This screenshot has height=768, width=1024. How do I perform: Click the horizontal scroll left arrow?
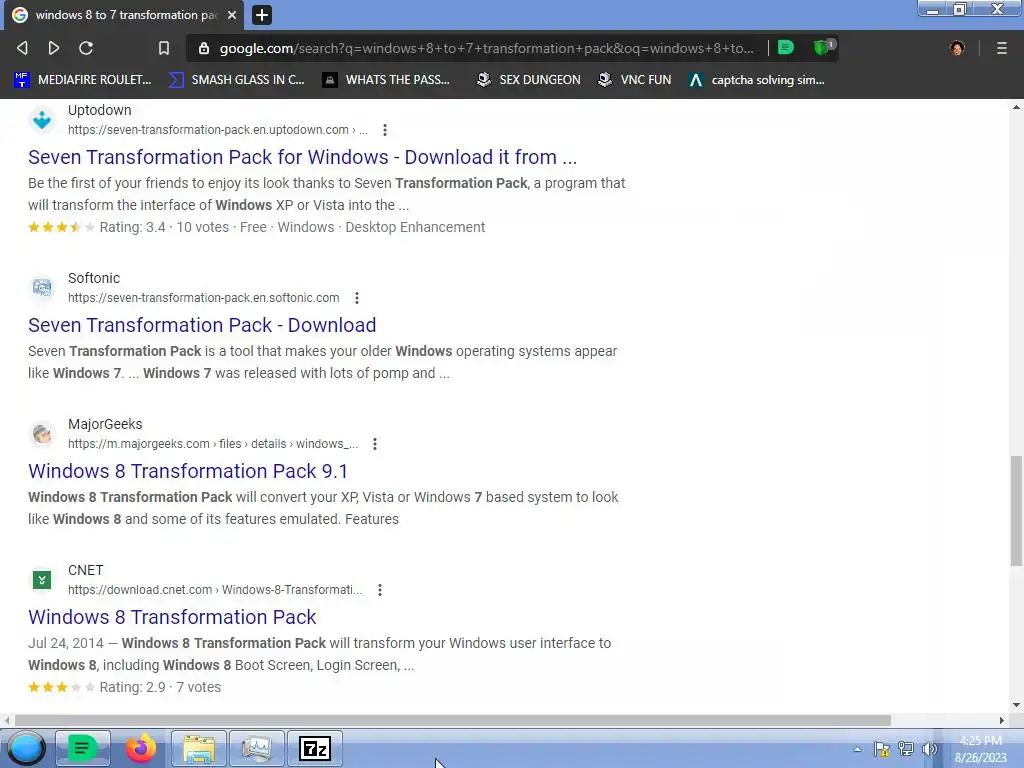[x=7, y=720]
